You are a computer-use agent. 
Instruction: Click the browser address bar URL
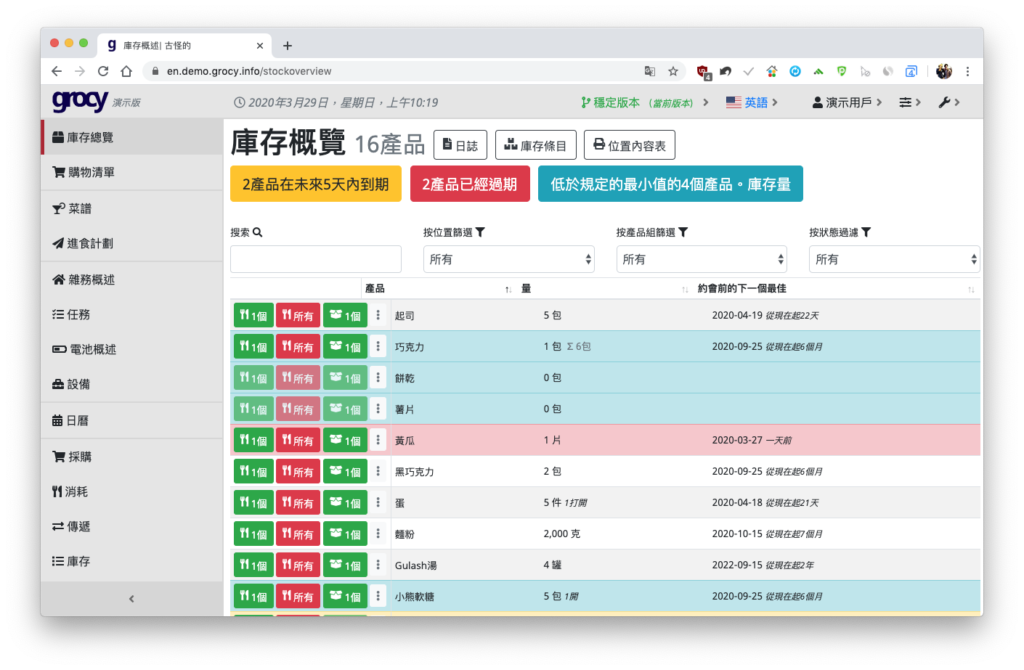[x=249, y=71]
